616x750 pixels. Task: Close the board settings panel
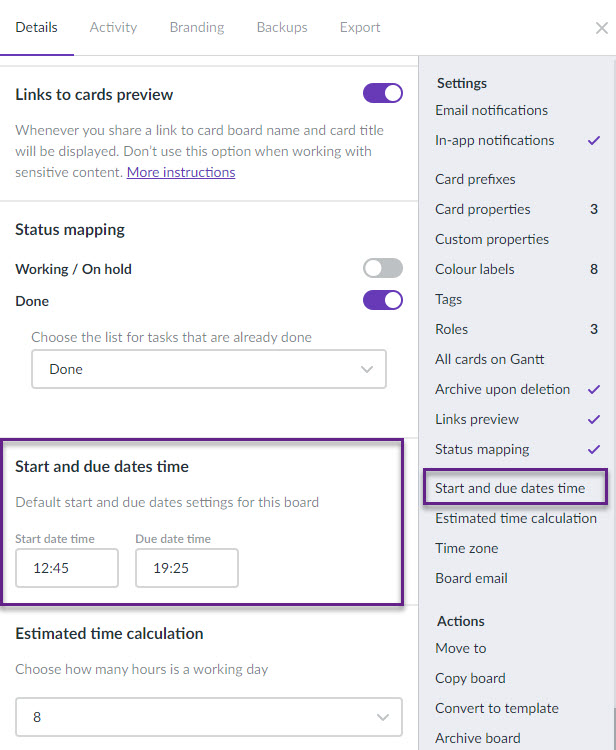601,28
